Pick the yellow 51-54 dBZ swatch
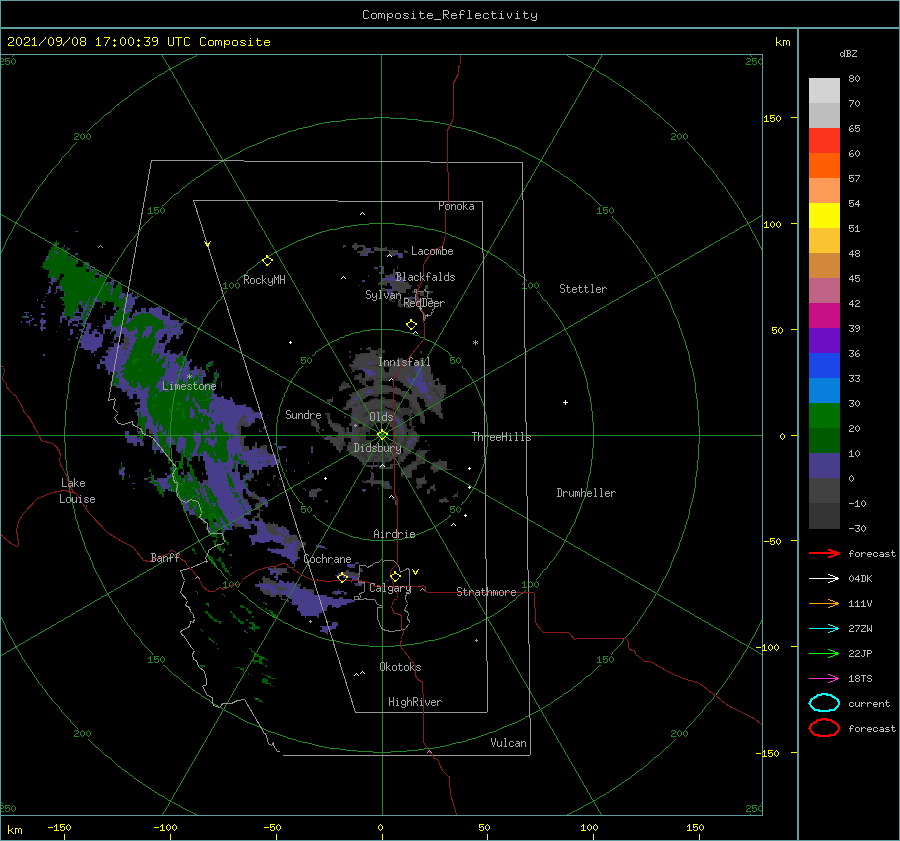This screenshot has height=841, width=900. point(824,216)
